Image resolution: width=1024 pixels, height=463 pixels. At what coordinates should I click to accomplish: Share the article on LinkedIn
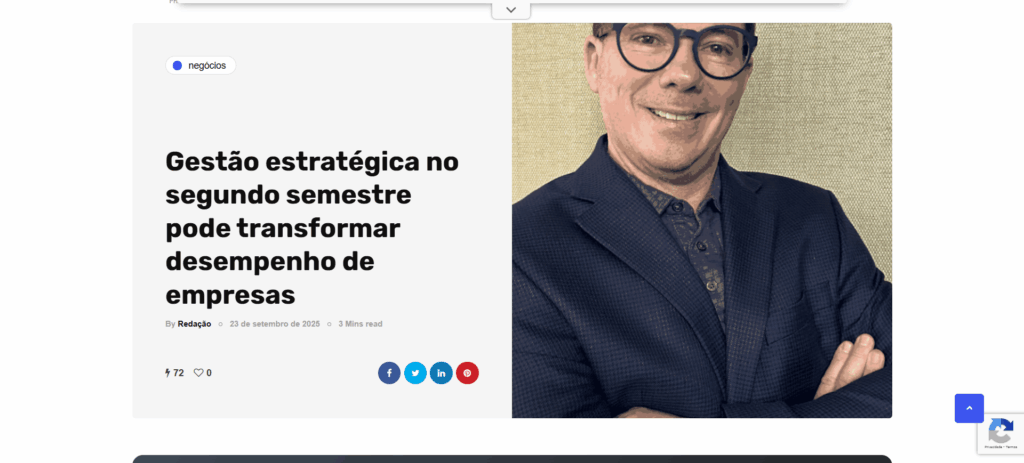(x=441, y=373)
